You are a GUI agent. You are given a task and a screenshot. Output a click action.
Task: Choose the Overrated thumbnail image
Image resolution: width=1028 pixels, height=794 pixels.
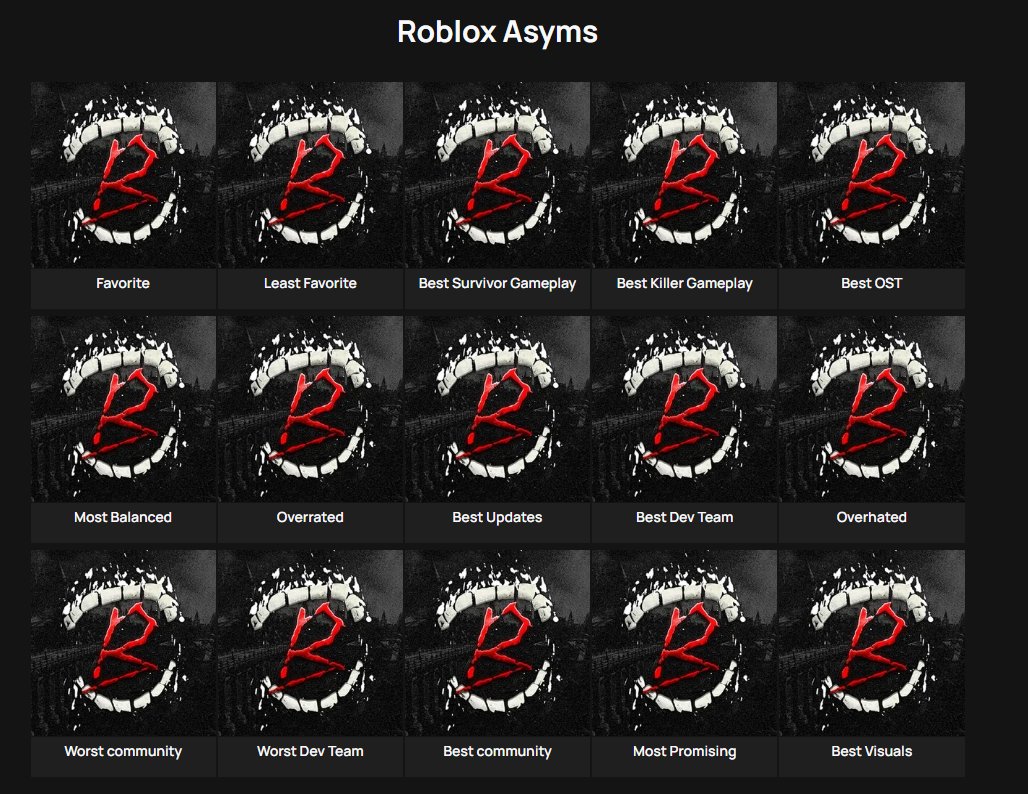(310, 408)
